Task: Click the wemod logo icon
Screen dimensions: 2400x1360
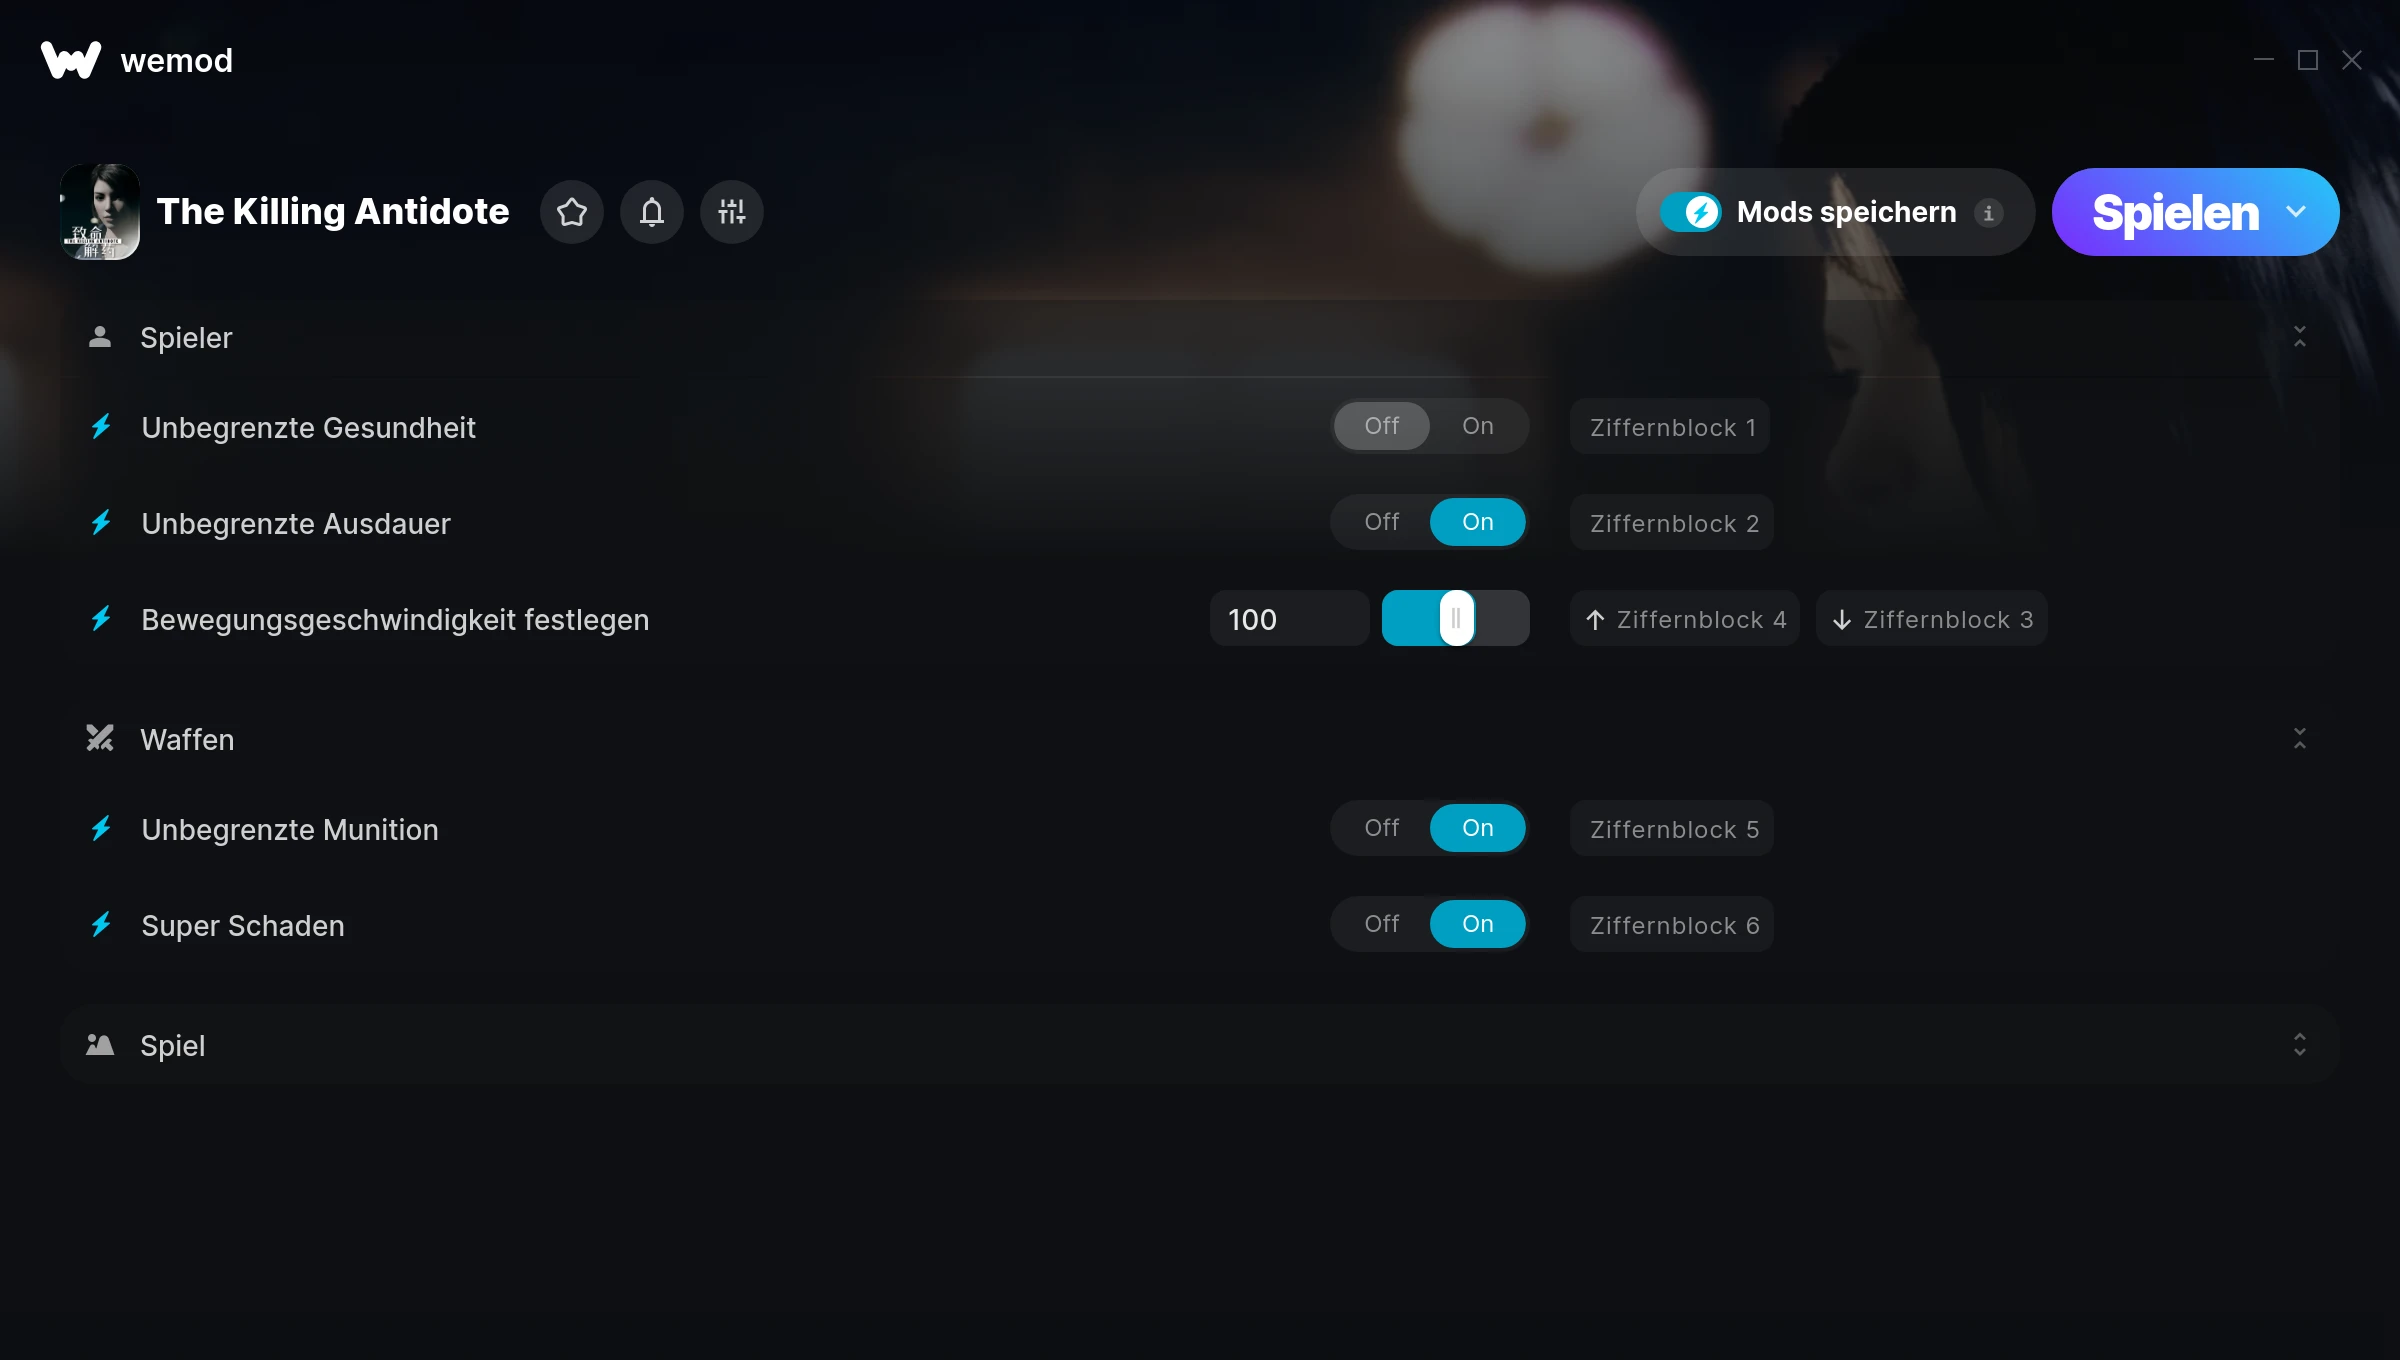Action: [x=70, y=60]
